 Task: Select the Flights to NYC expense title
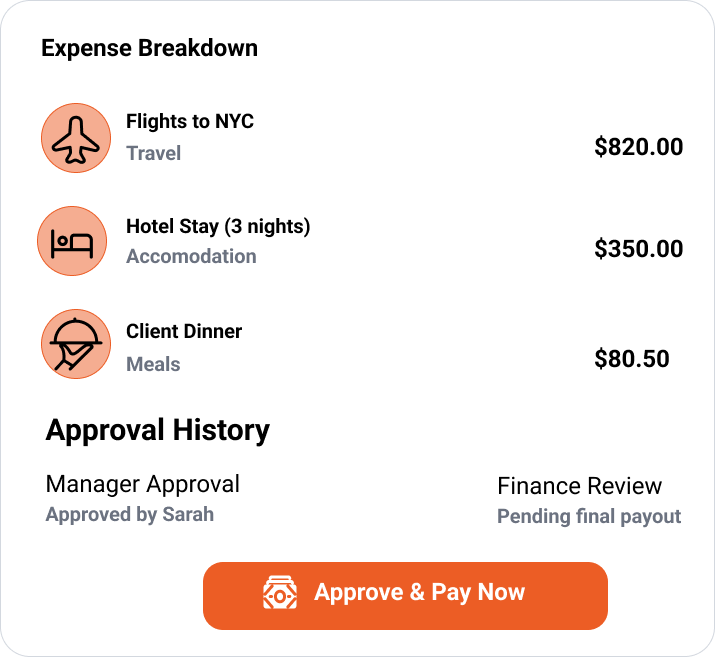click(190, 122)
